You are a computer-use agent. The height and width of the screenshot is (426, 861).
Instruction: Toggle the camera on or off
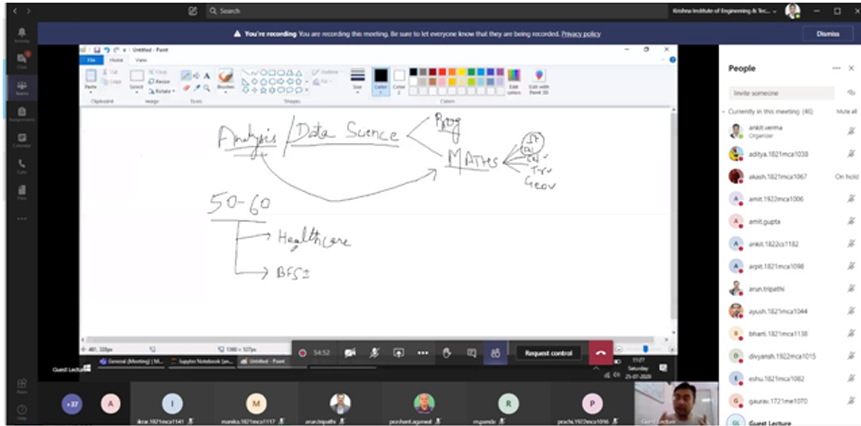[x=350, y=353]
